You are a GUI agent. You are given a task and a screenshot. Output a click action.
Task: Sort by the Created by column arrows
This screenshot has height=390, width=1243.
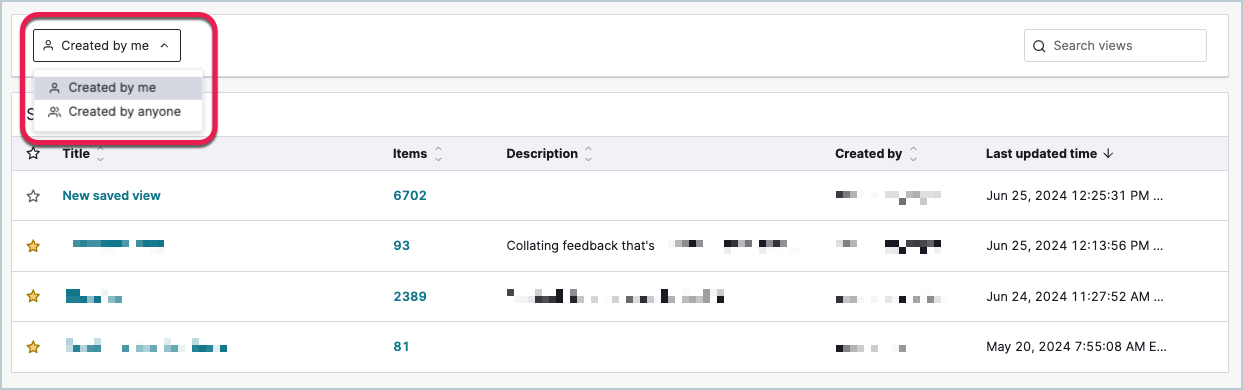coord(913,154)
